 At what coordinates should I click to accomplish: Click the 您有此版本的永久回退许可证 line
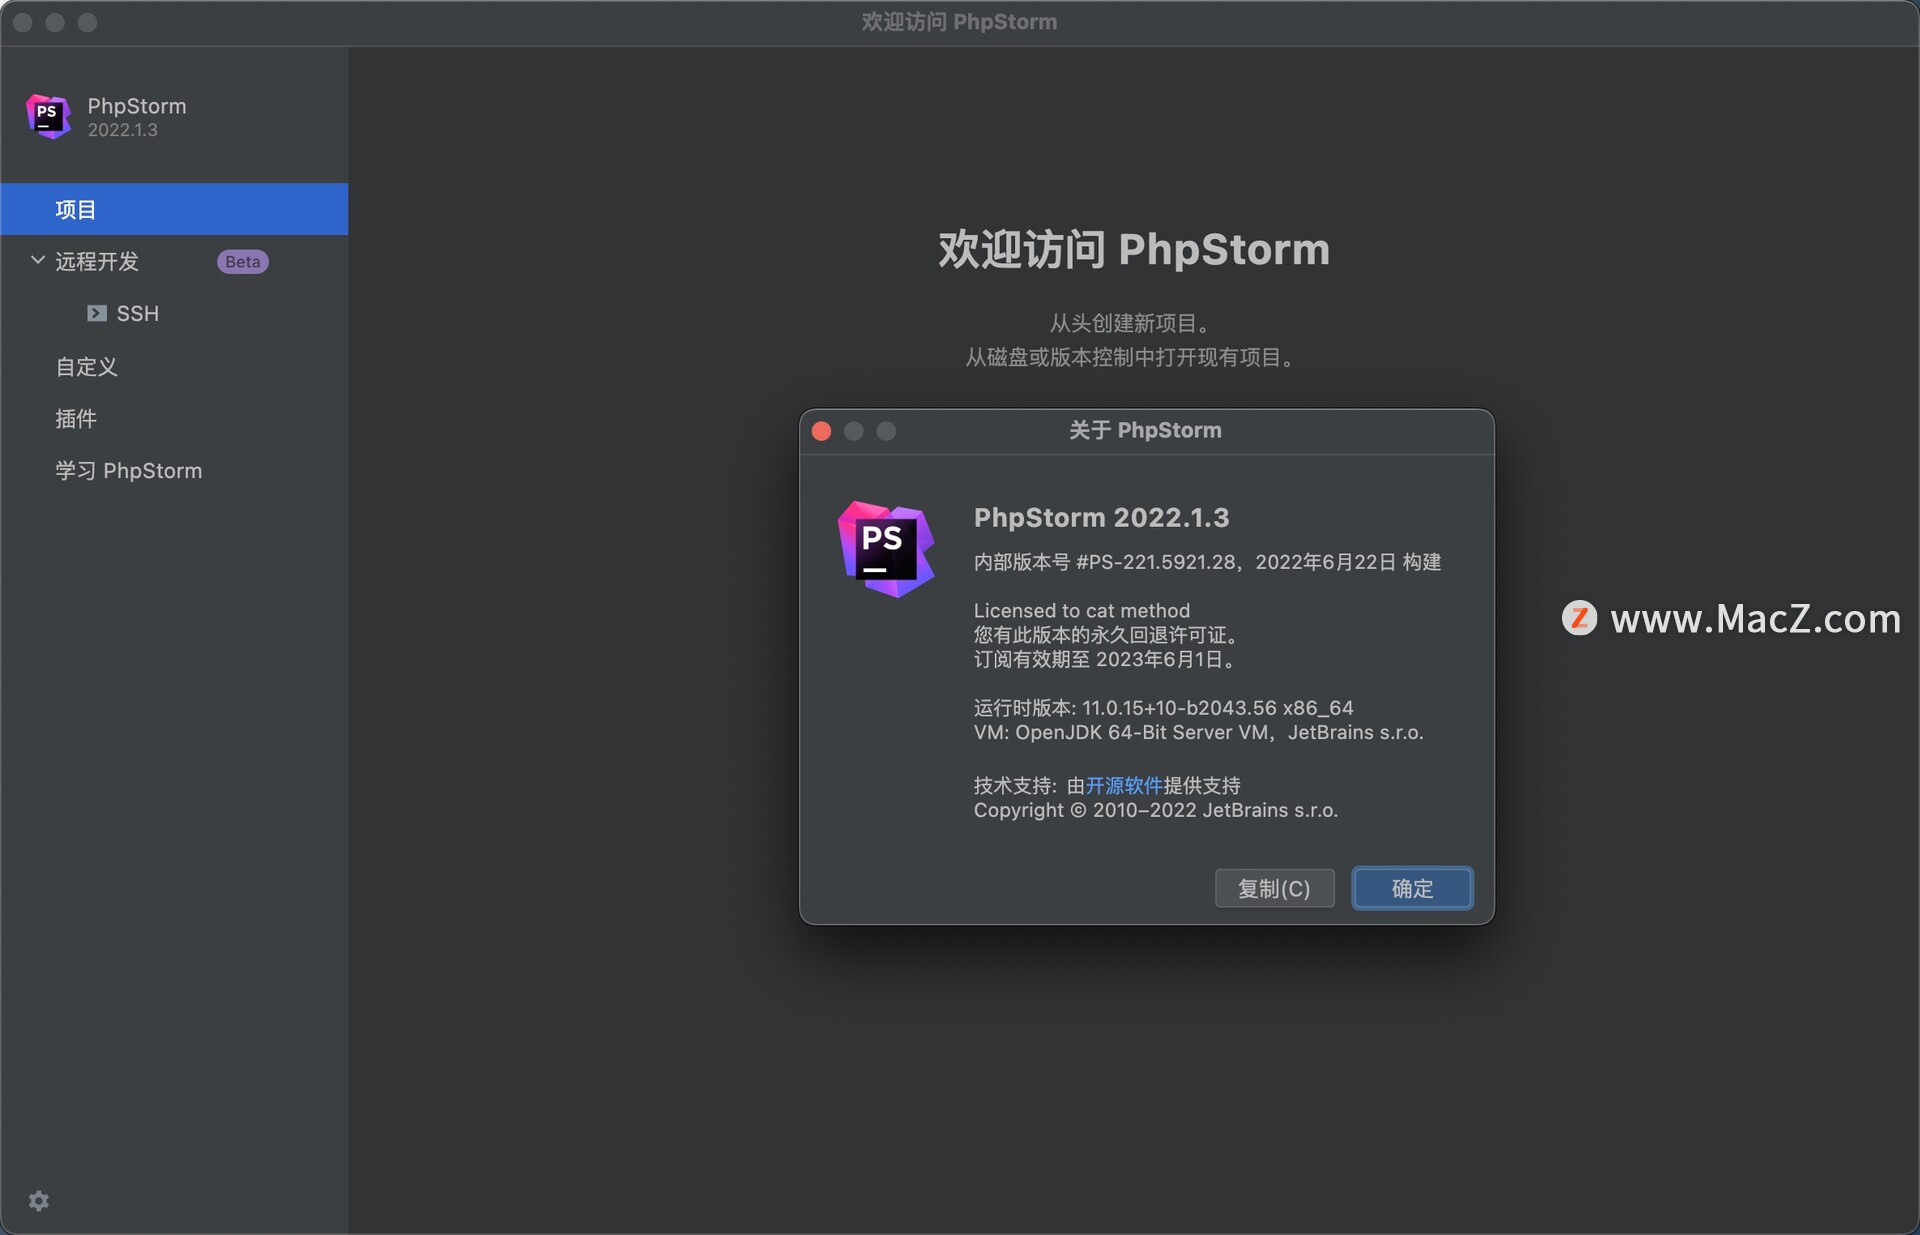[x=1109, y=635]
